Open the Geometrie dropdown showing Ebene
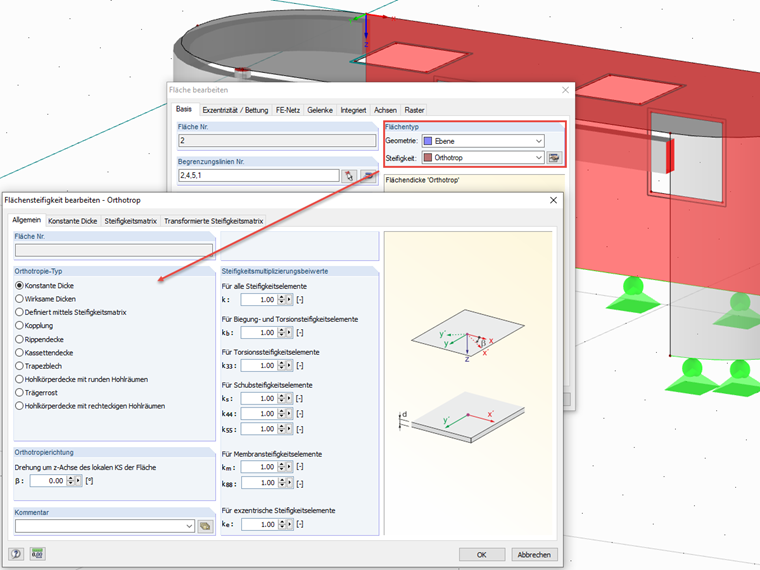 pos(483,141)
